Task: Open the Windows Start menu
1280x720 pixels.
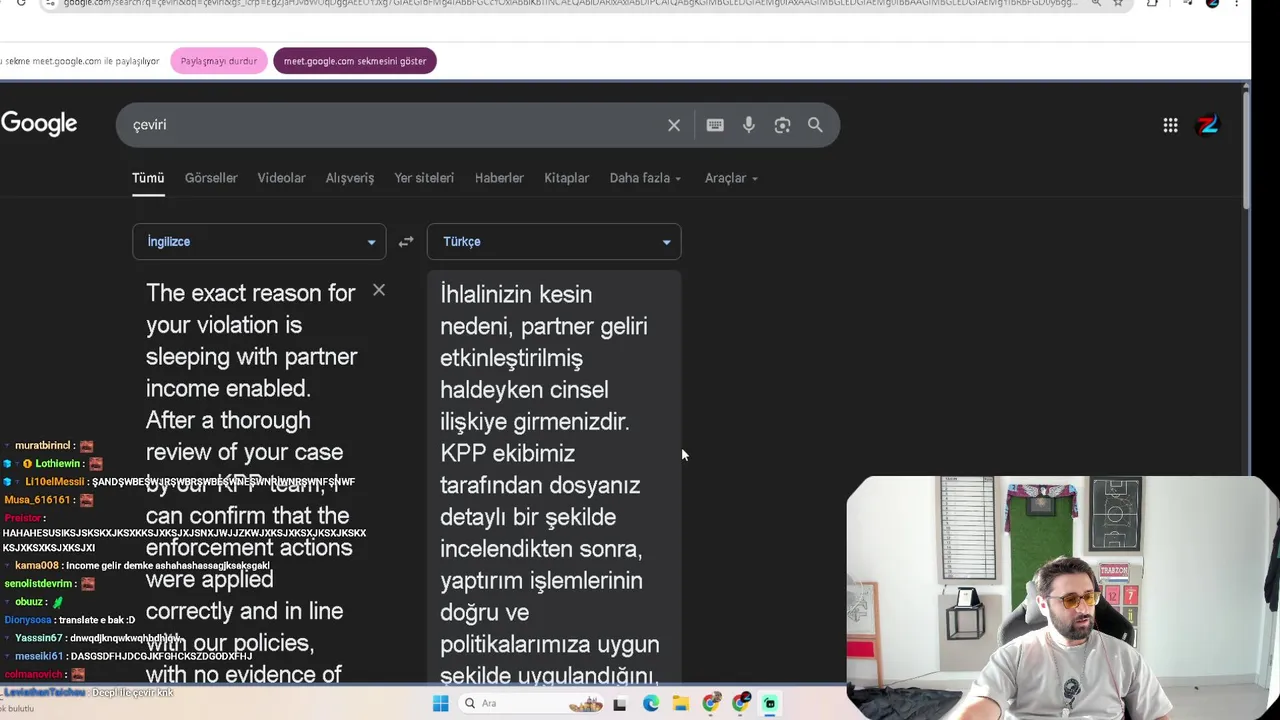Action: (x=440, y=703)
